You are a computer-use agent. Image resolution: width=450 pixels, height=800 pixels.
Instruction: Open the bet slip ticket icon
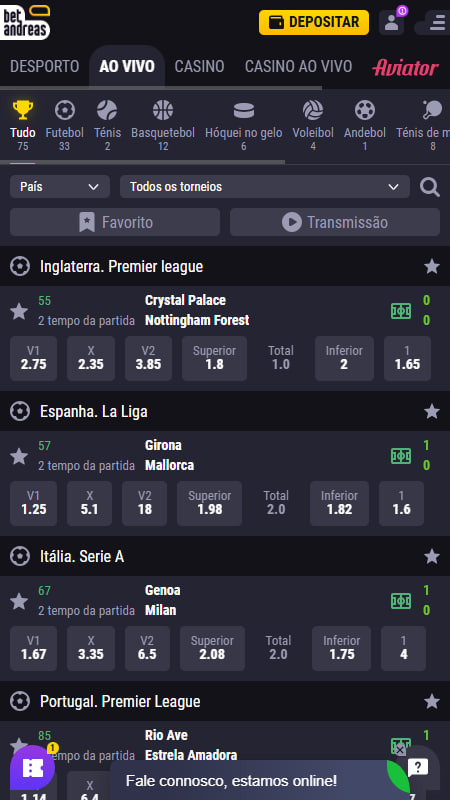pos(33,767)
